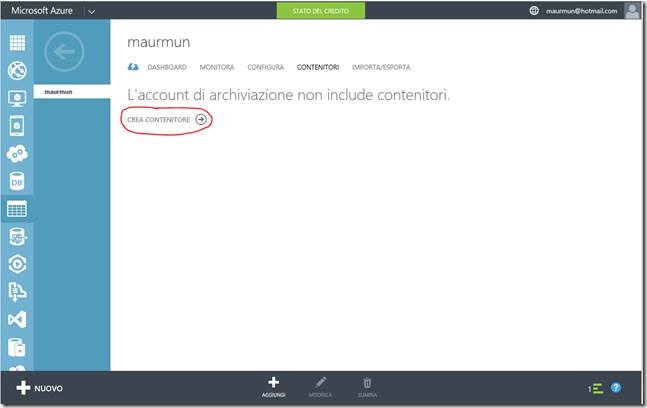
Task: Open the Storage table icon in sidebar
Action: pos(17,209)
